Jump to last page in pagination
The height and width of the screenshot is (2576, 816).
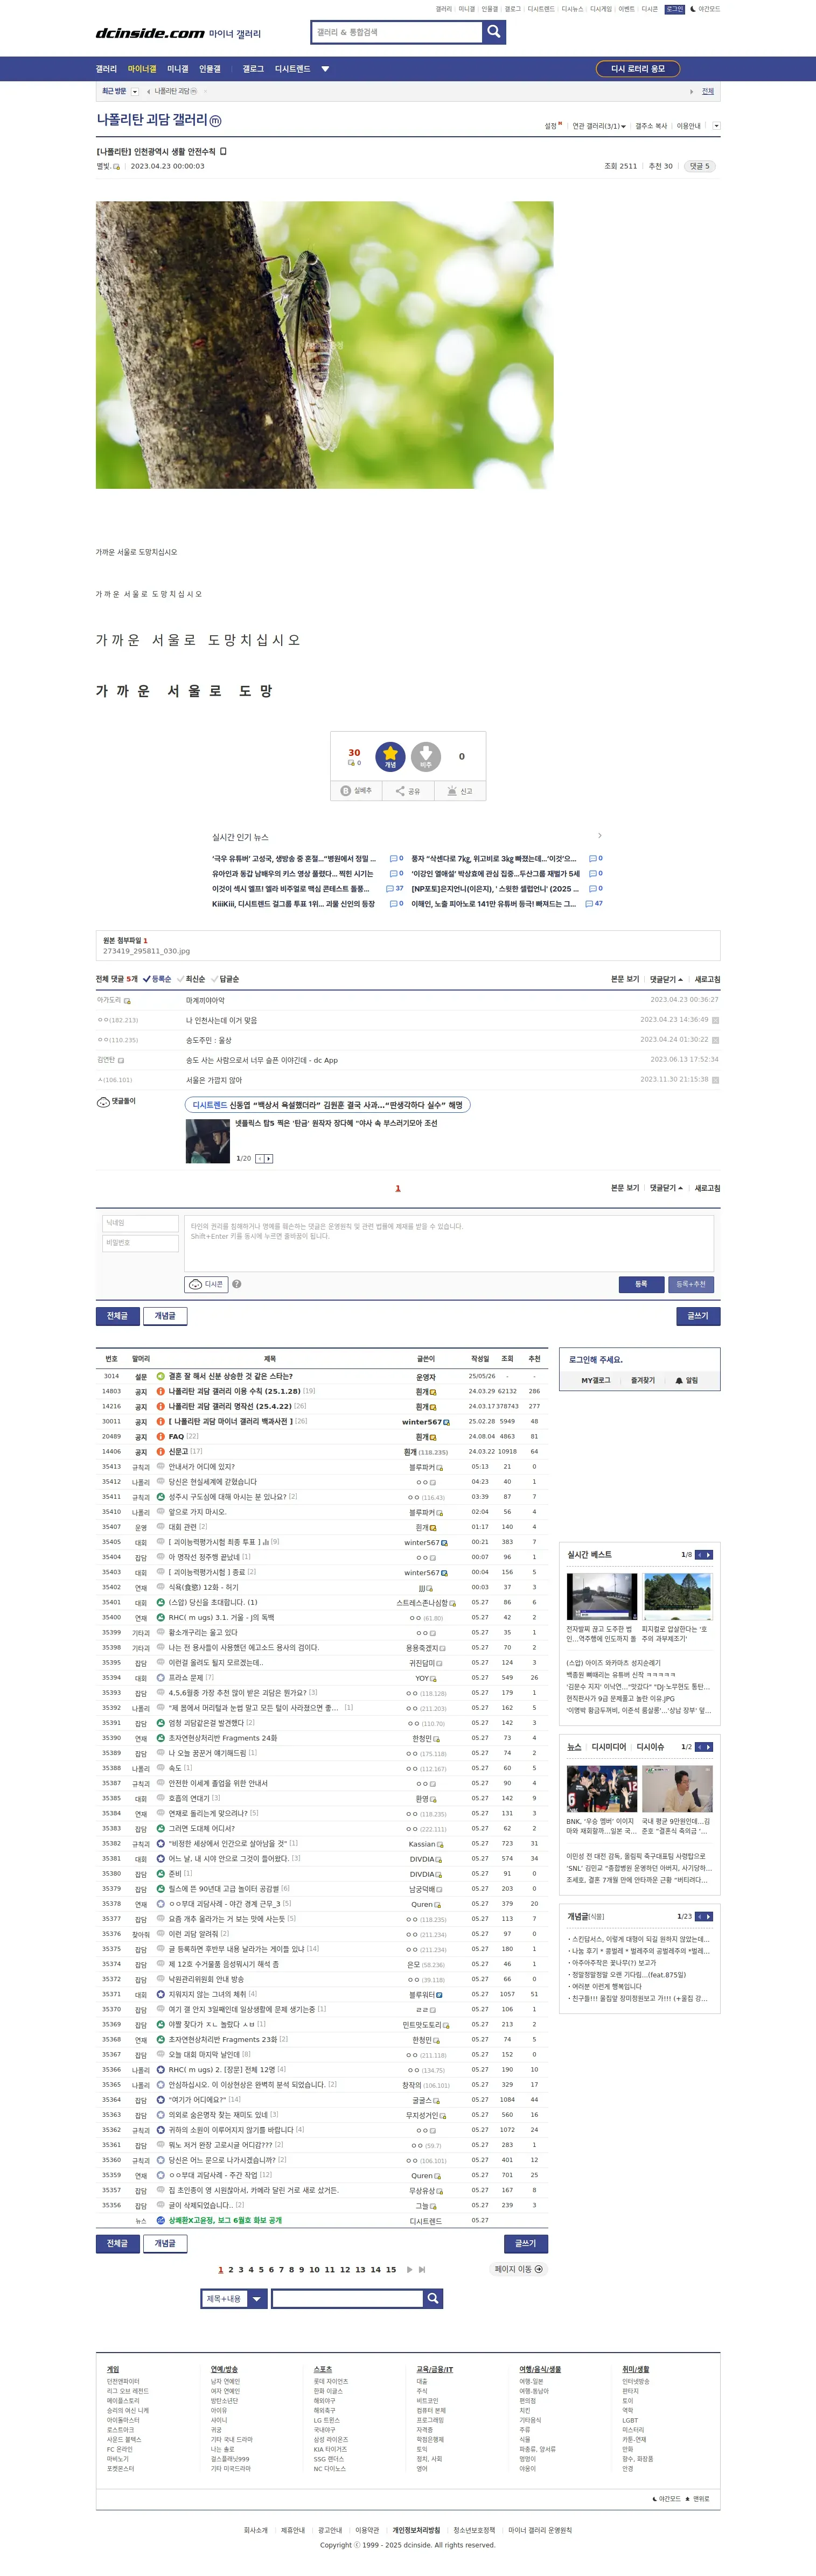click(422, 2270)
